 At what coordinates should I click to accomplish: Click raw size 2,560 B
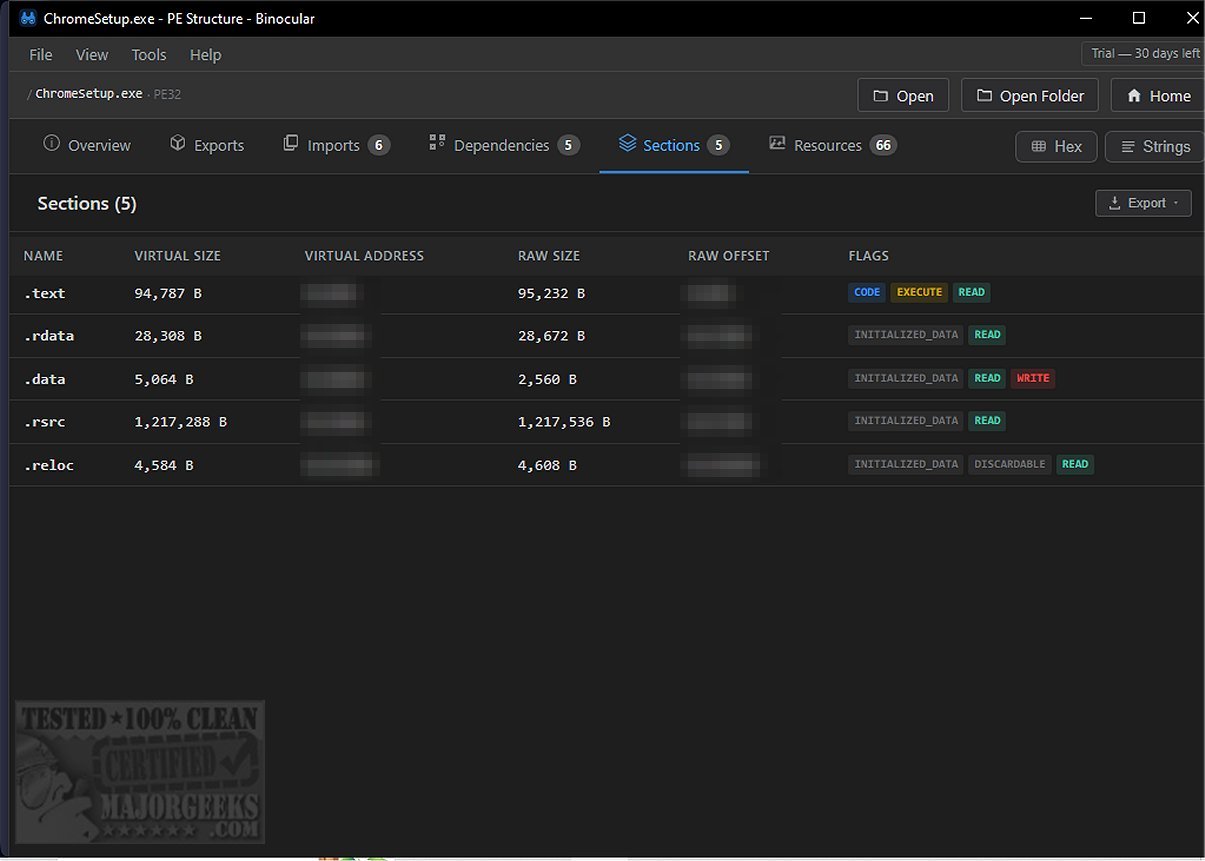coord(547,379)
